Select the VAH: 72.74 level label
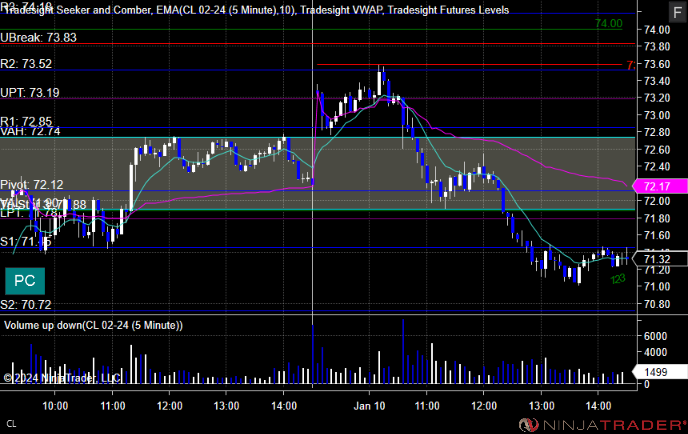Screen dimensions: 688x434 [x=30, y=131]
